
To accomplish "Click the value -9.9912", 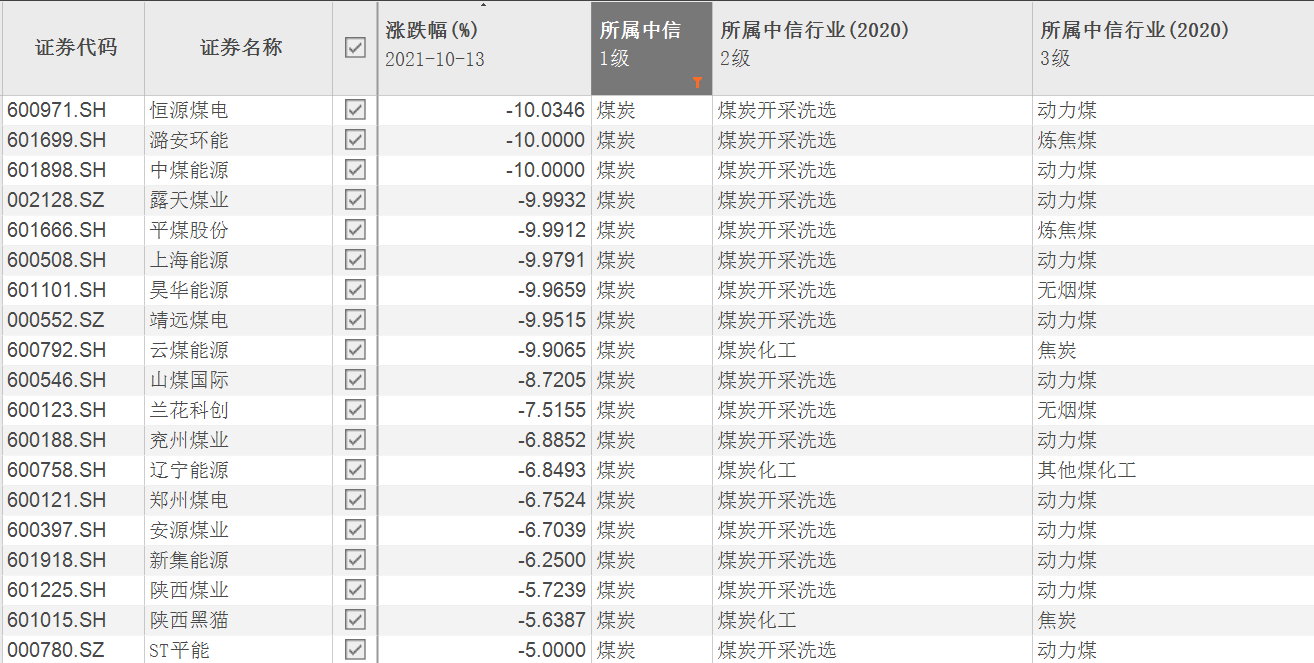I will click(x=551, y=230).
